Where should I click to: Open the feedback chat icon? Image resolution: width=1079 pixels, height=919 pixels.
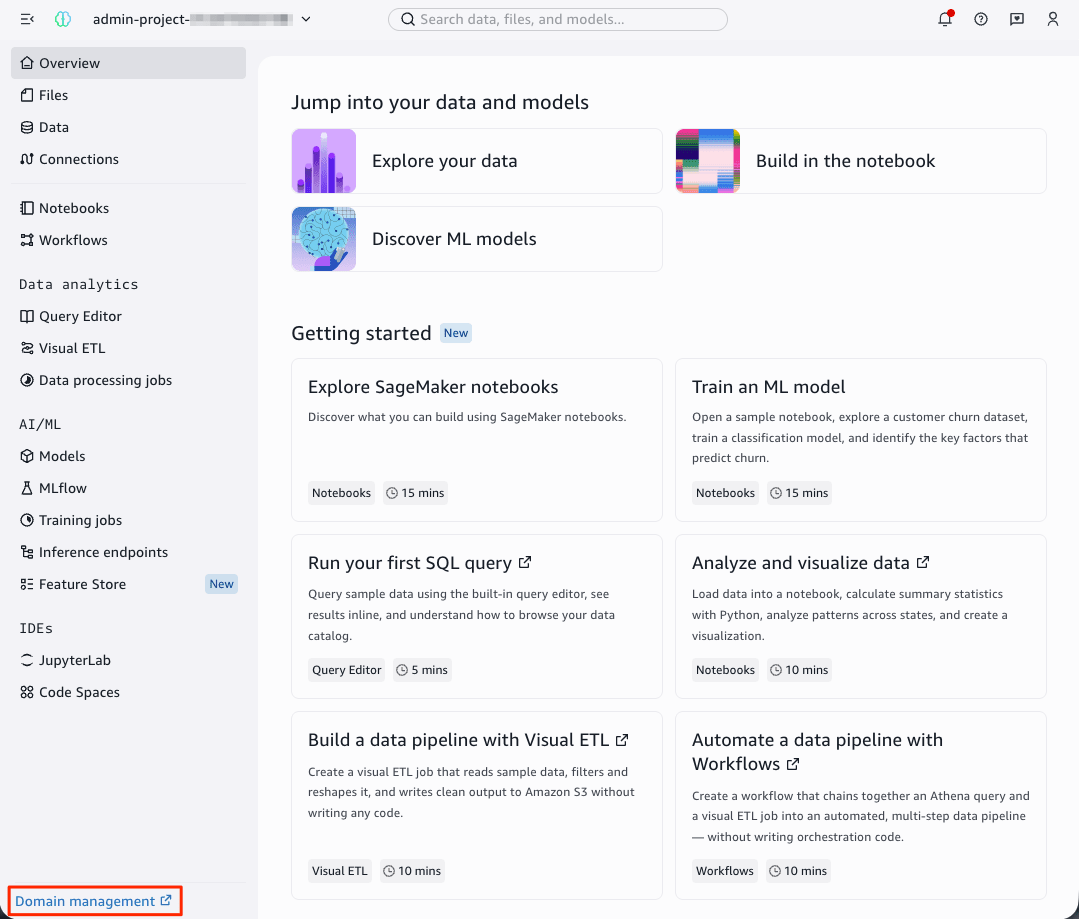coord(1016,19)
